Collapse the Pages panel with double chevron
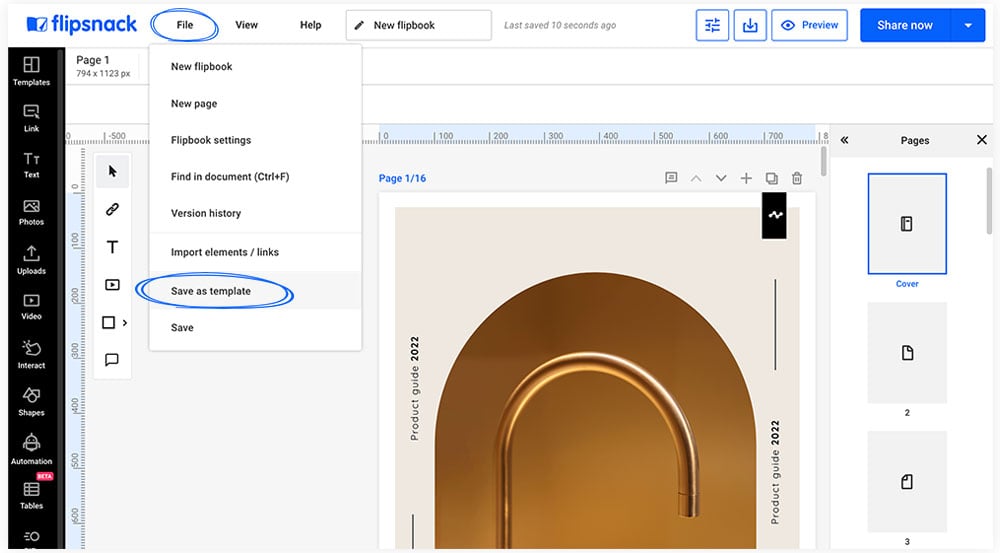 tap(844, 140)
